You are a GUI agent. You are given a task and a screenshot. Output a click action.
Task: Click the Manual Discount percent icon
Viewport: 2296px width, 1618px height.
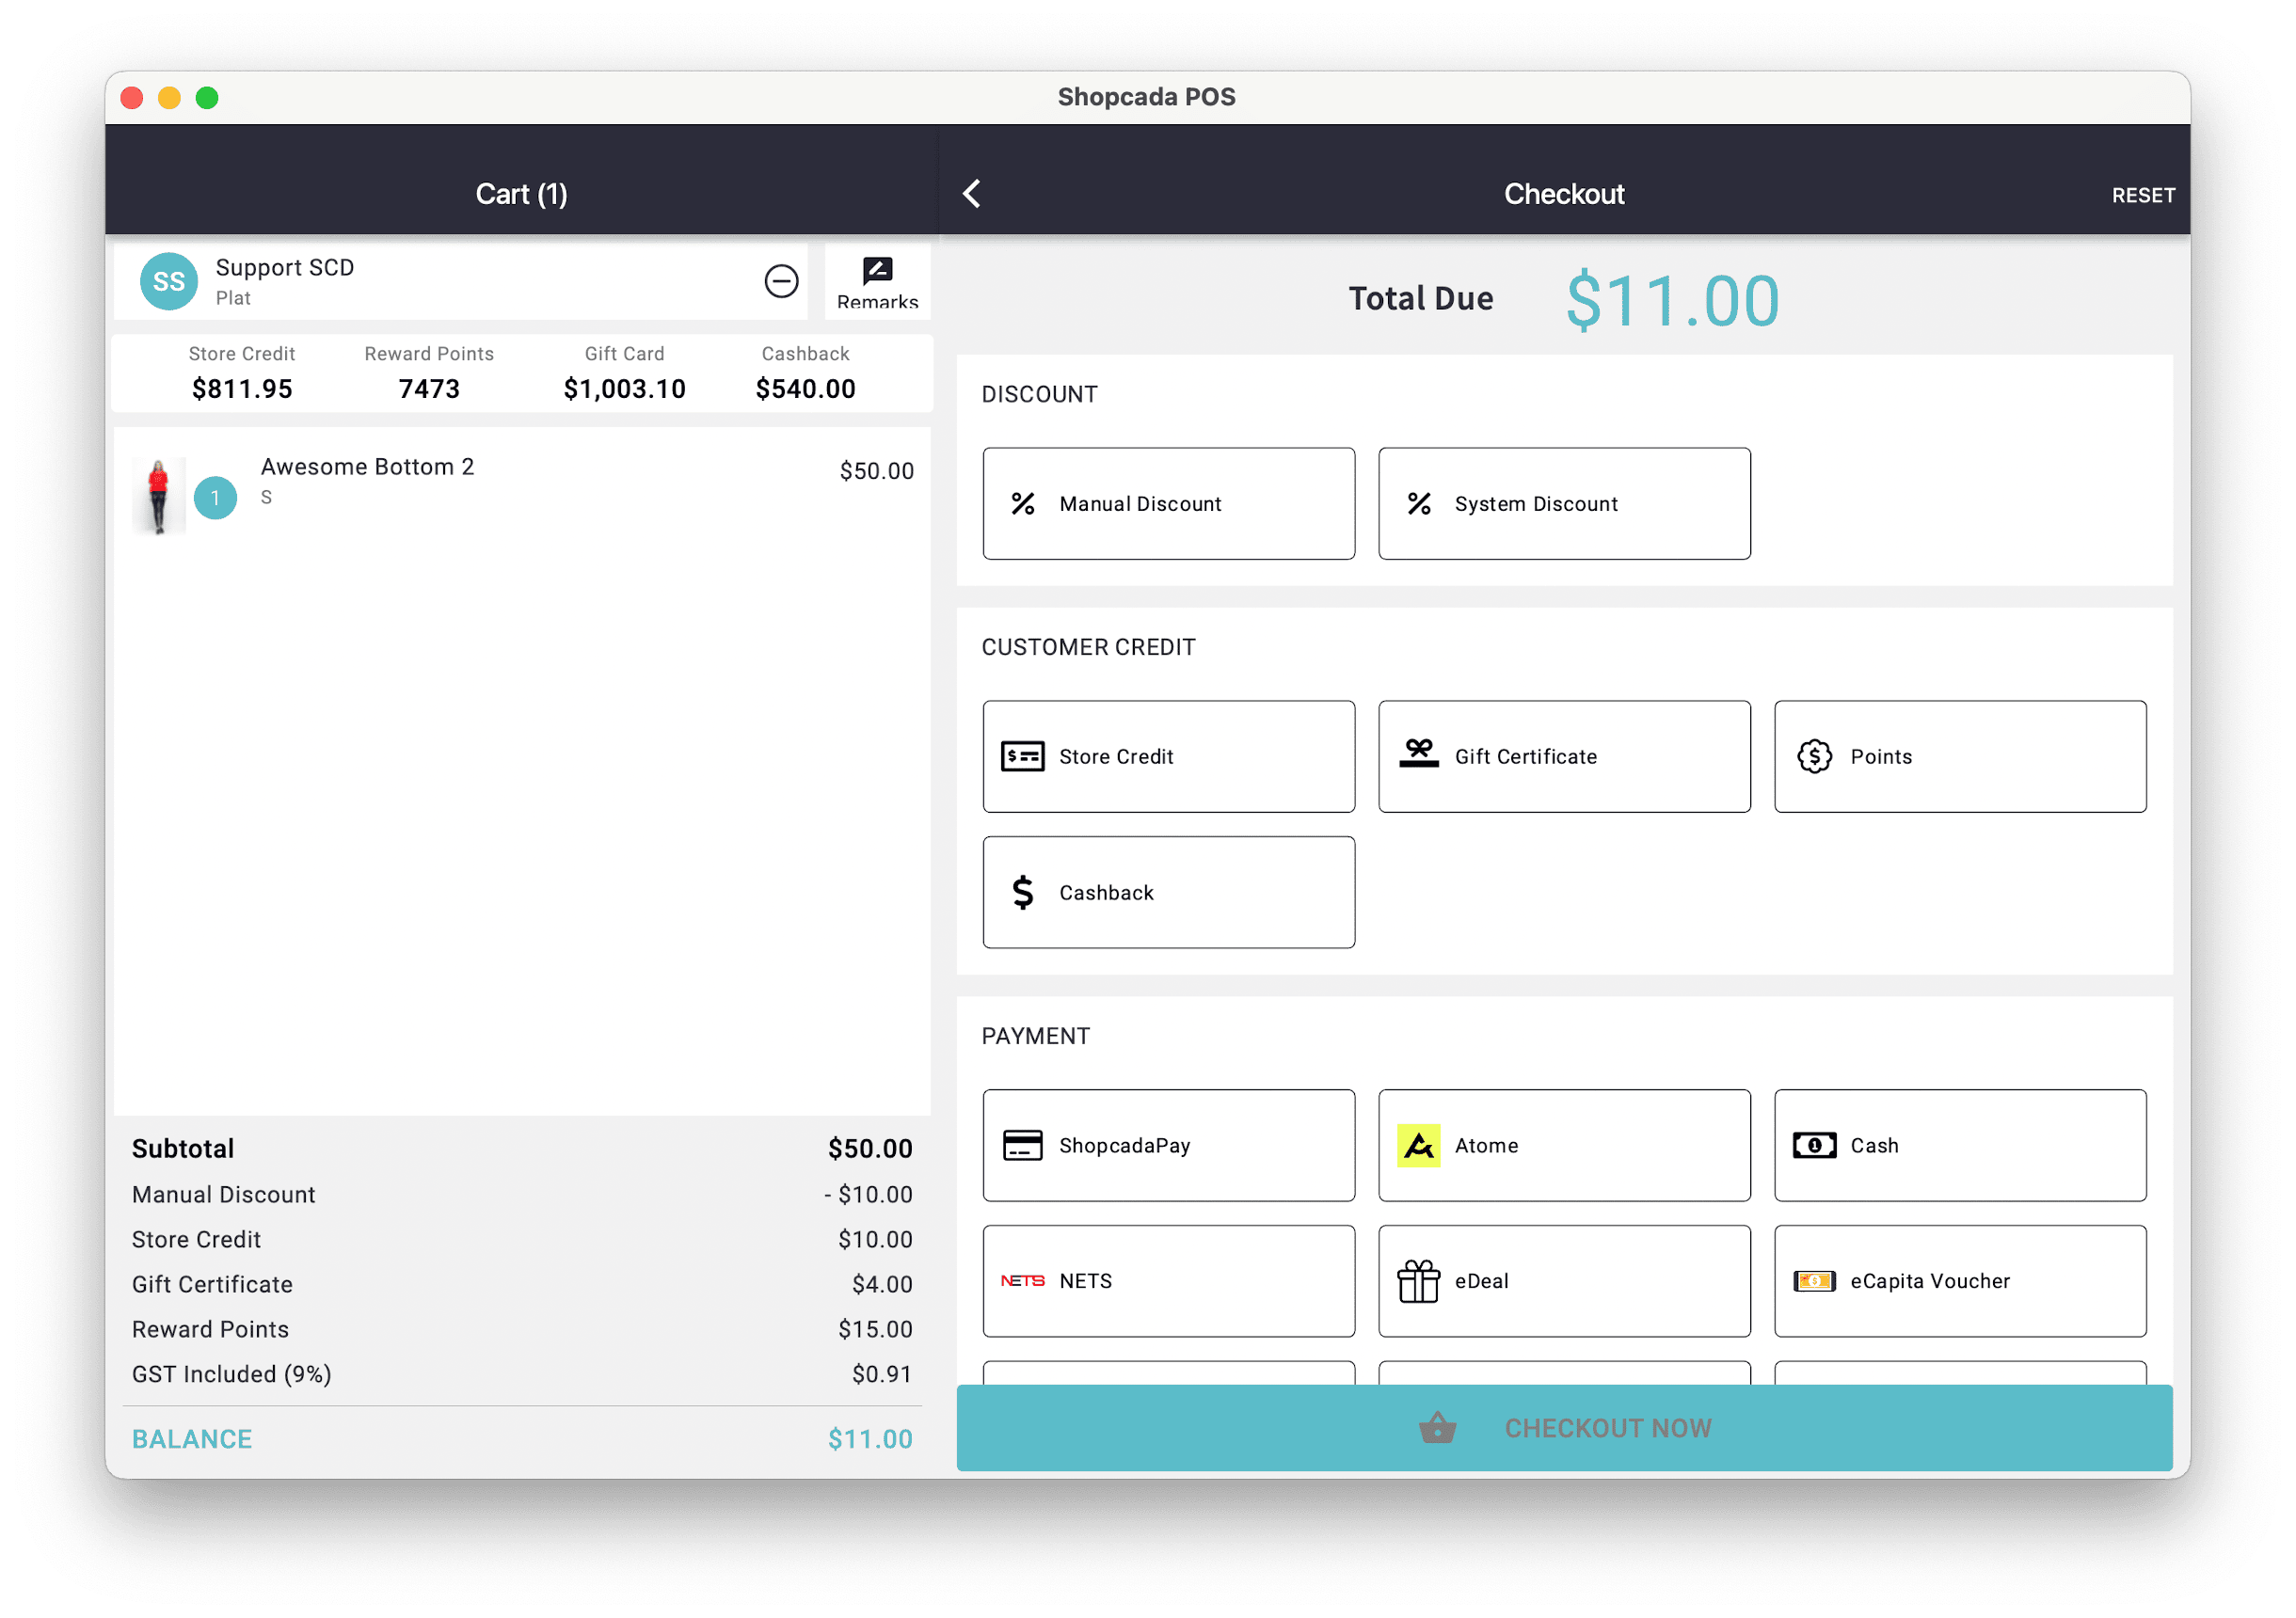[1022, 504]
